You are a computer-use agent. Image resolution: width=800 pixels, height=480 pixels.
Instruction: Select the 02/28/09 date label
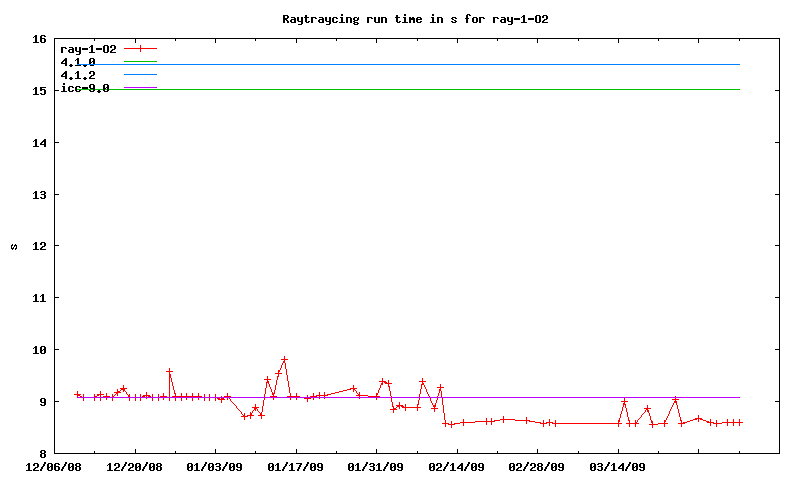click(537, 466)
